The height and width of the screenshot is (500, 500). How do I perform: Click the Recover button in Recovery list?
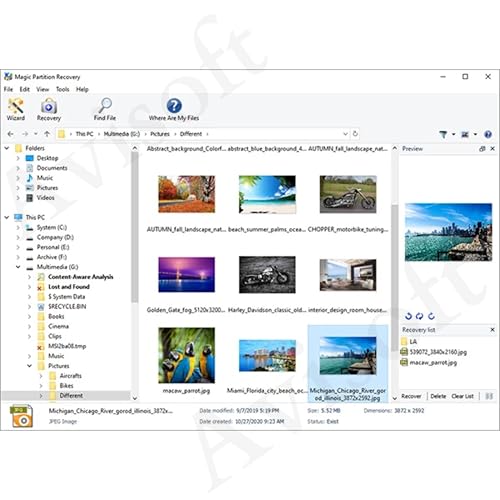(411, 396)
